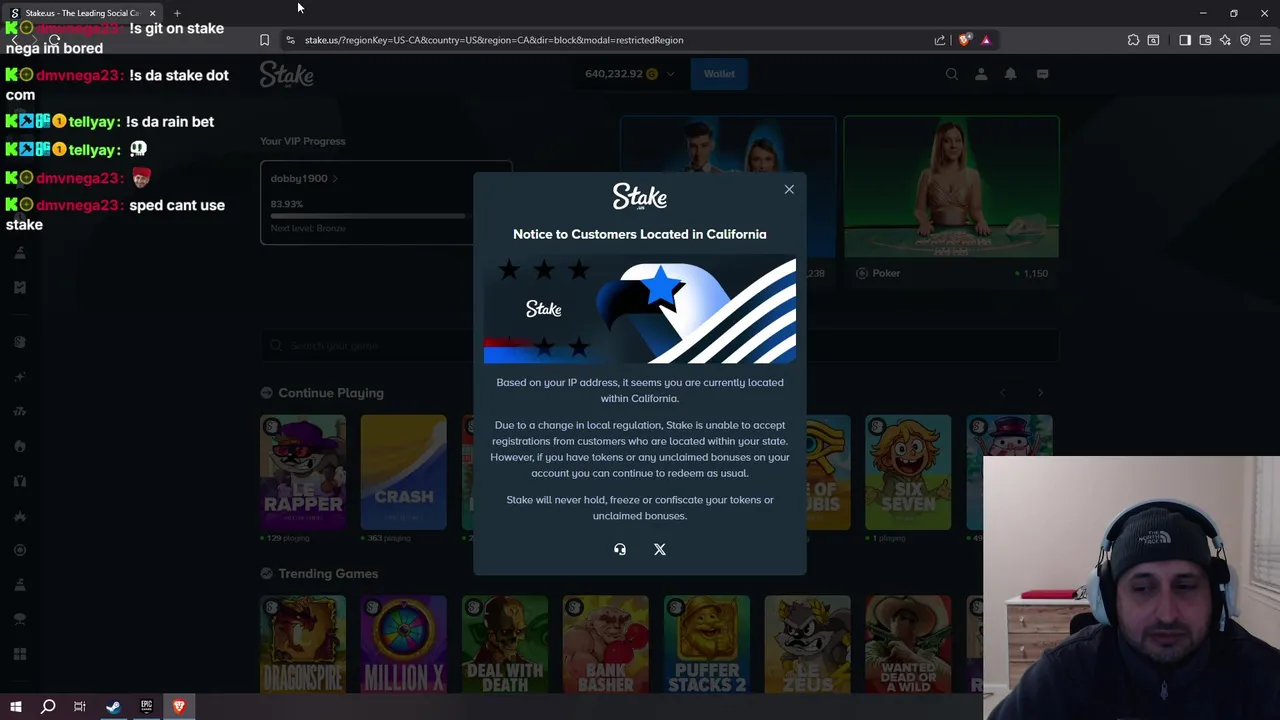Open the user profile icon
Screen dimensions: 1280x720
pos(981,74)
